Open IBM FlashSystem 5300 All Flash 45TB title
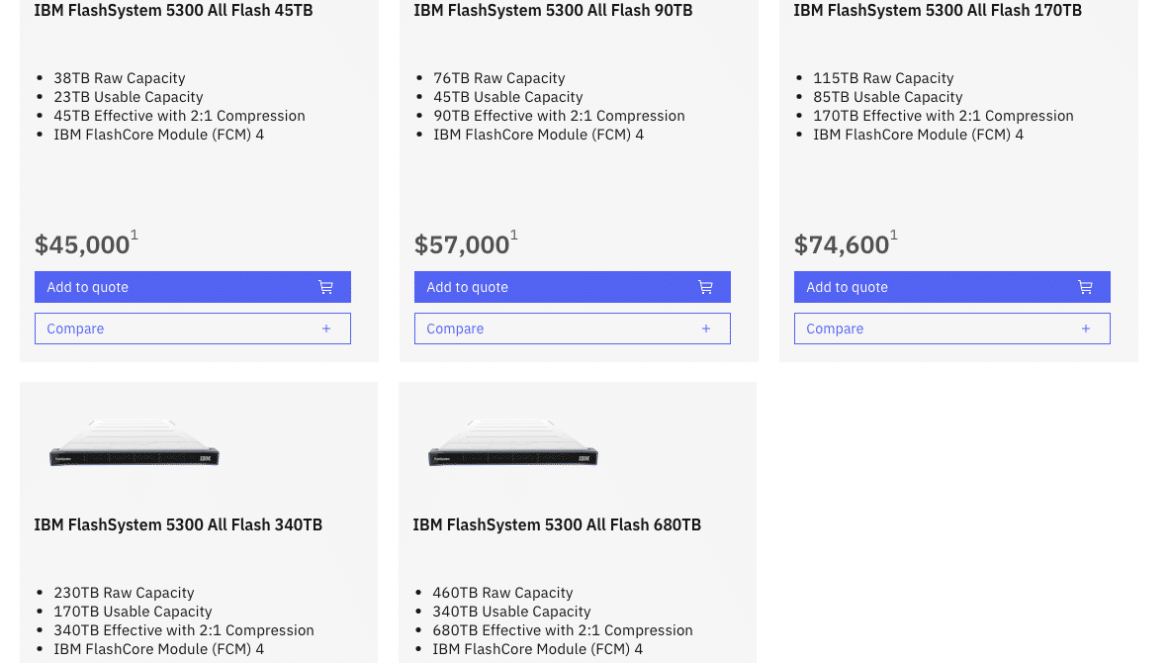This screenshot has width=1170, height=663. pos(173,10)
